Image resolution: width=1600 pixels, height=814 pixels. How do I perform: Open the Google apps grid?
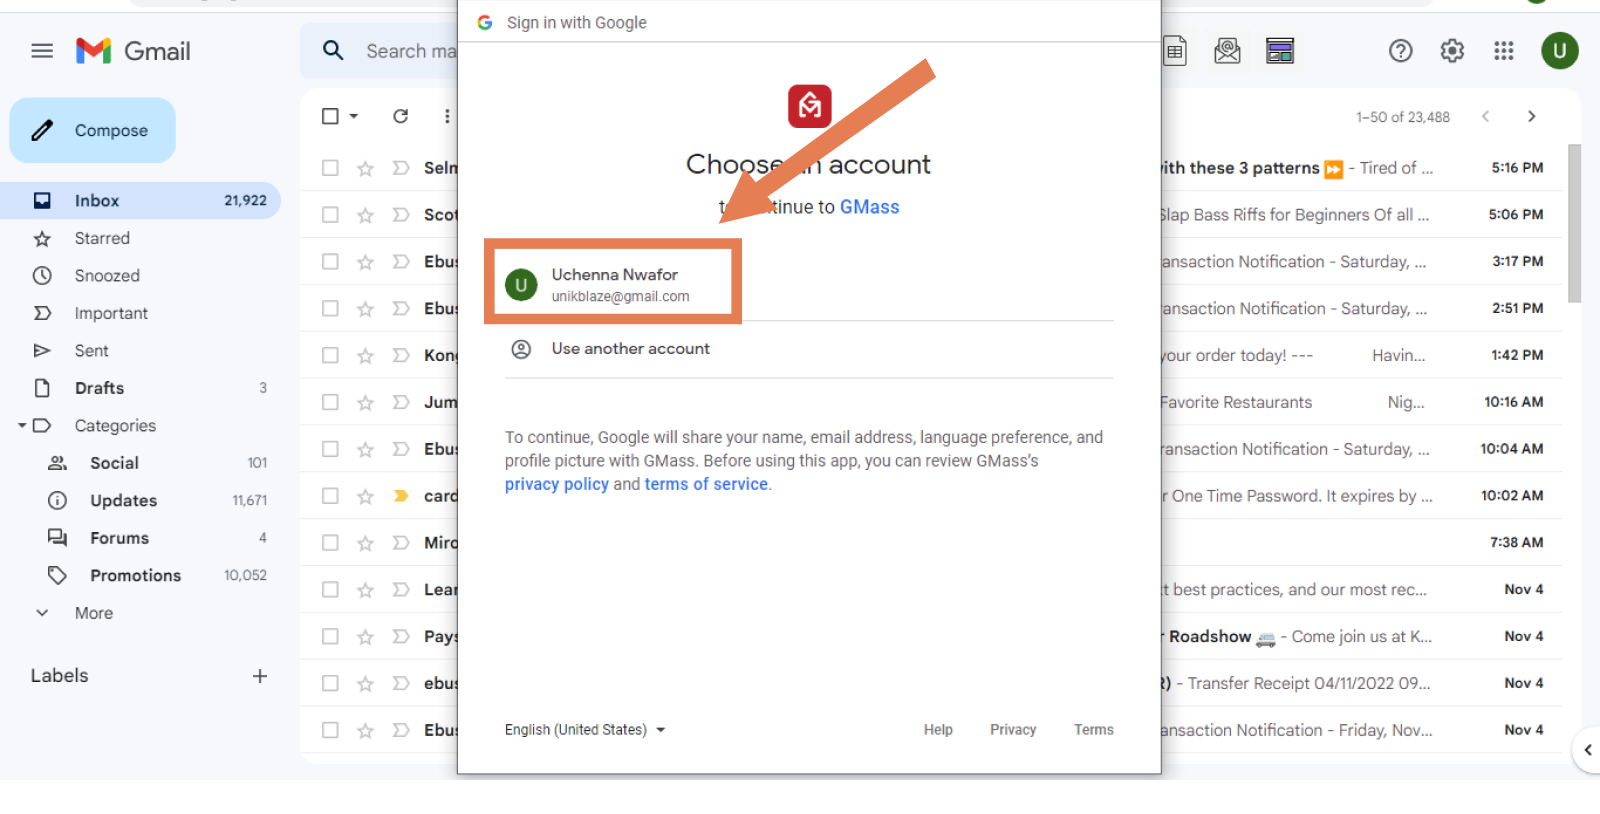(1504, 51)
